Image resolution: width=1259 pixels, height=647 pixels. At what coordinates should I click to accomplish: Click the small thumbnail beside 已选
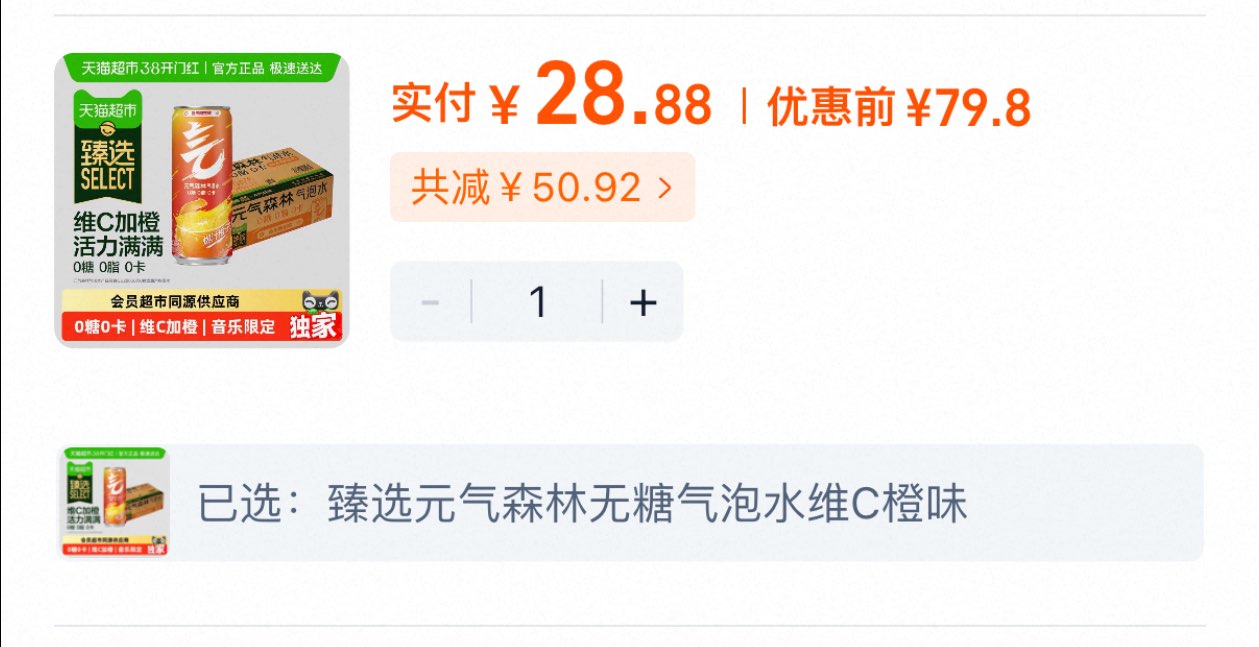pos(115,502)
